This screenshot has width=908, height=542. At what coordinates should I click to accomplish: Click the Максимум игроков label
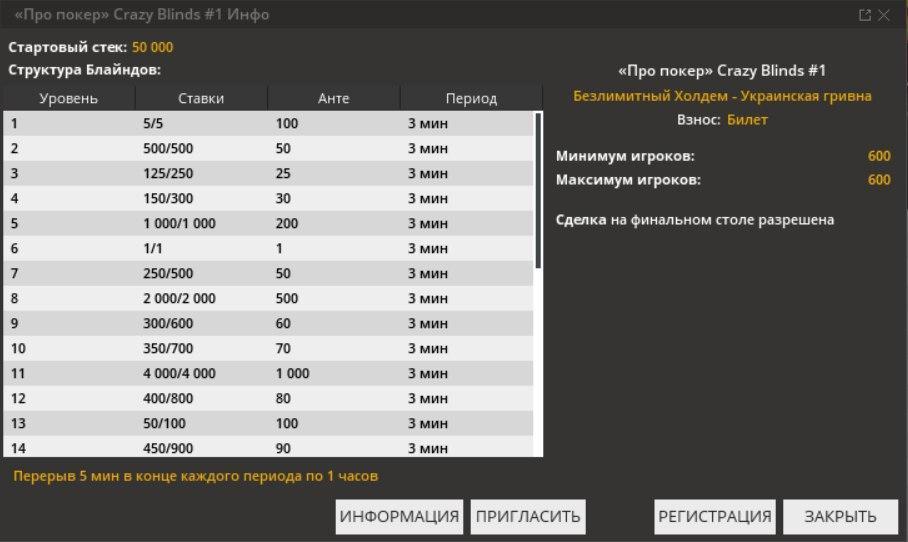(628, 180)
